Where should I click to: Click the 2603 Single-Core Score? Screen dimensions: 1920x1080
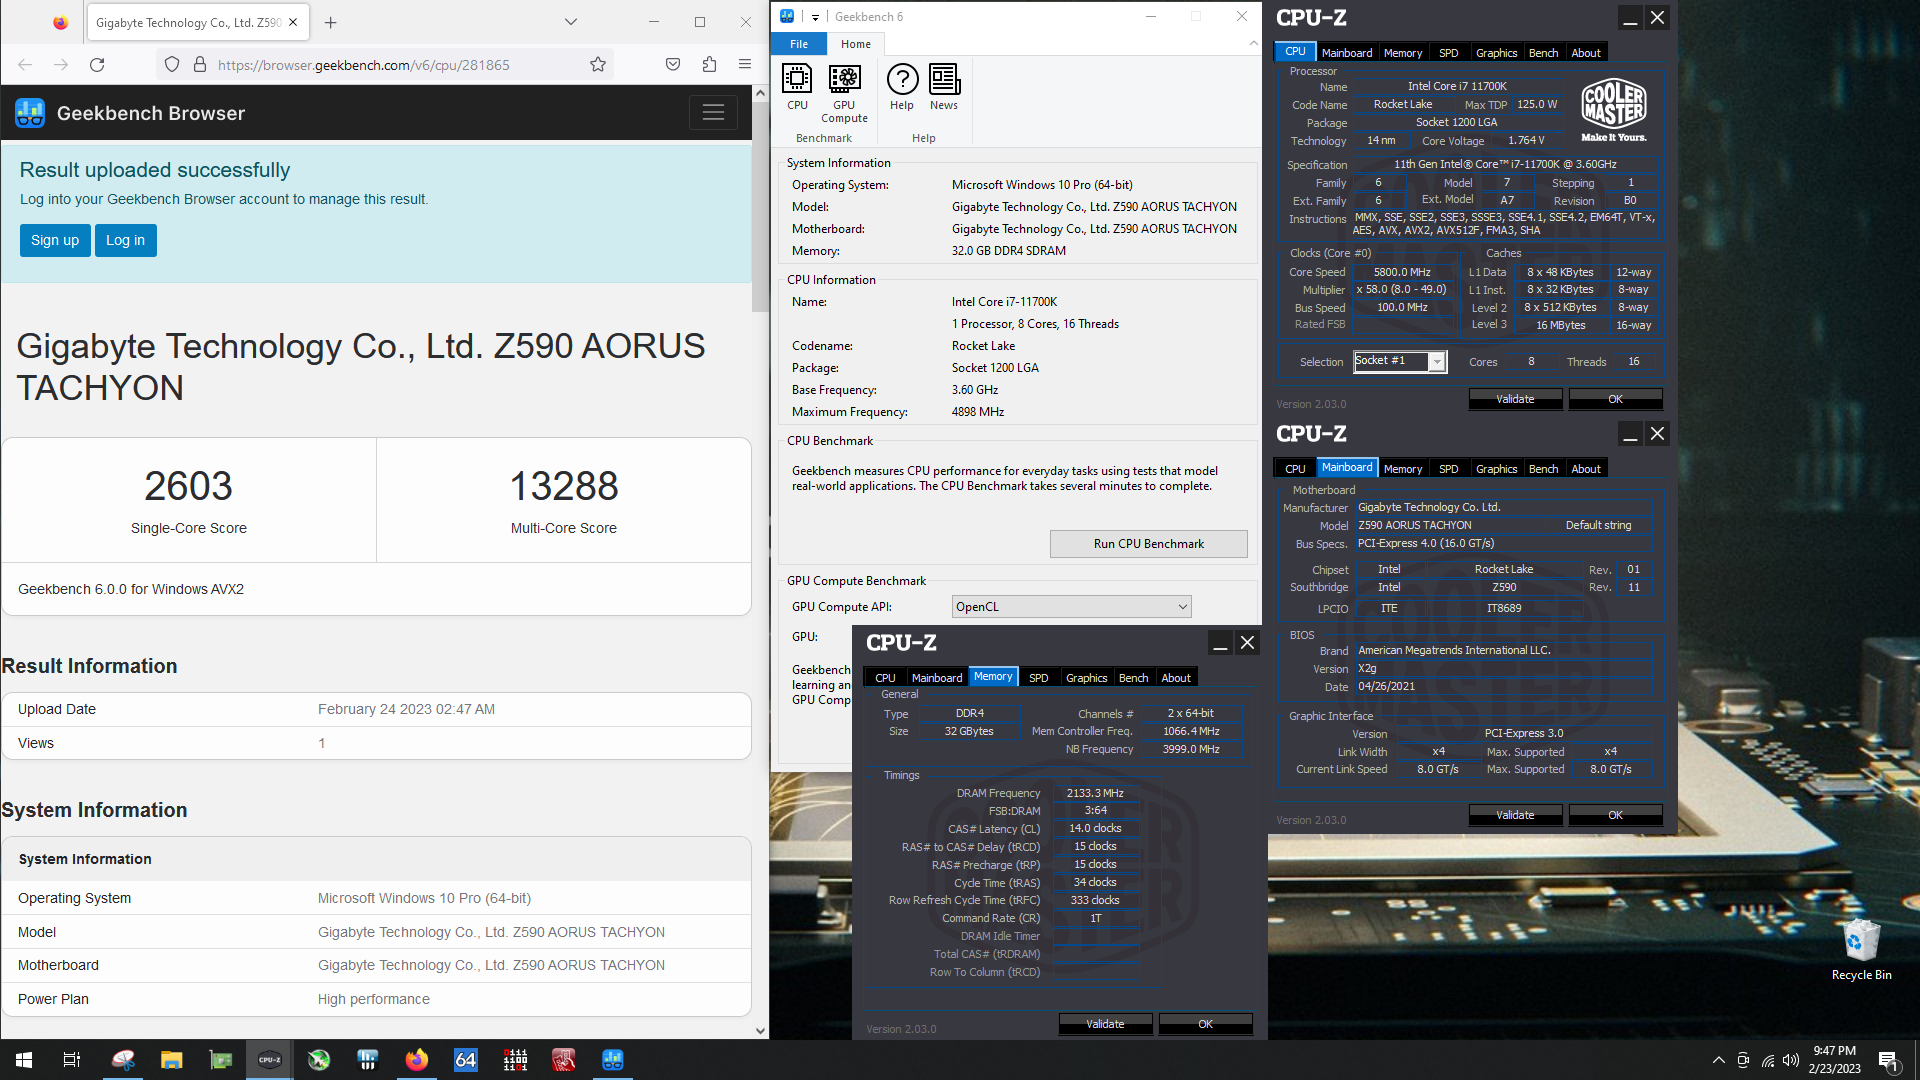click(188, 487)
